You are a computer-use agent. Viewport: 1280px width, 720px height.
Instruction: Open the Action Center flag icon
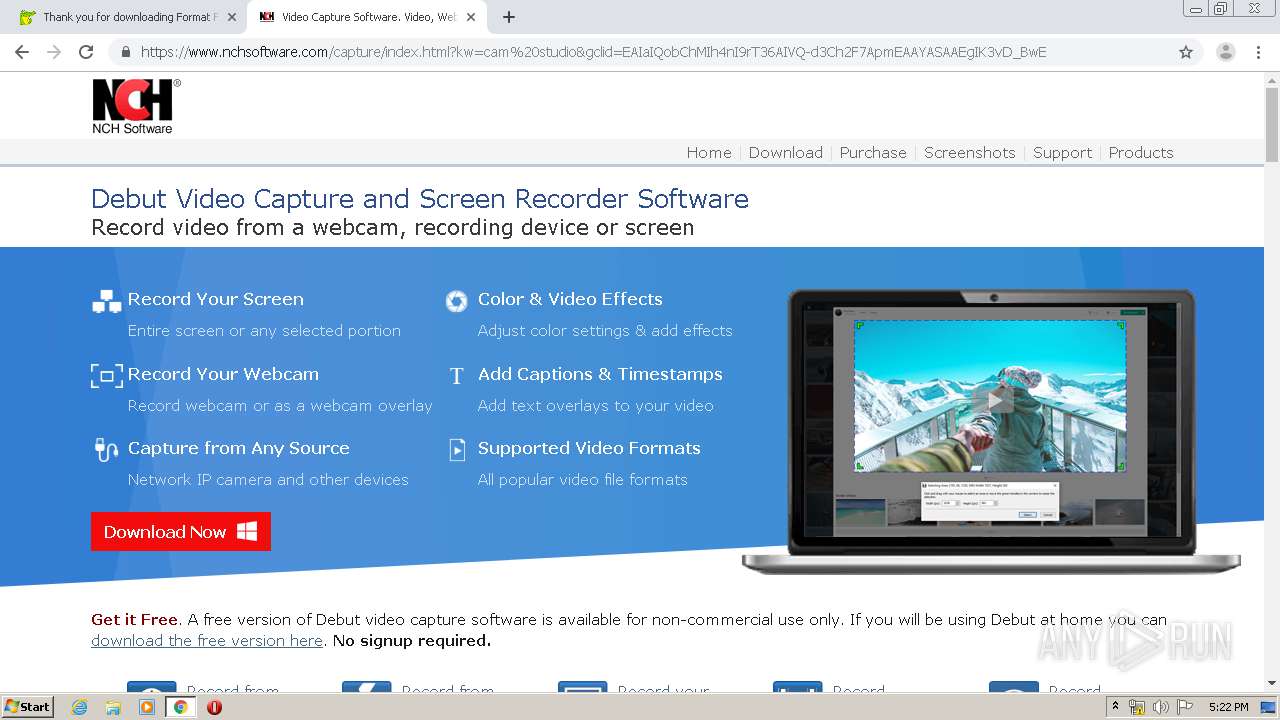(x=1184, y=707)
